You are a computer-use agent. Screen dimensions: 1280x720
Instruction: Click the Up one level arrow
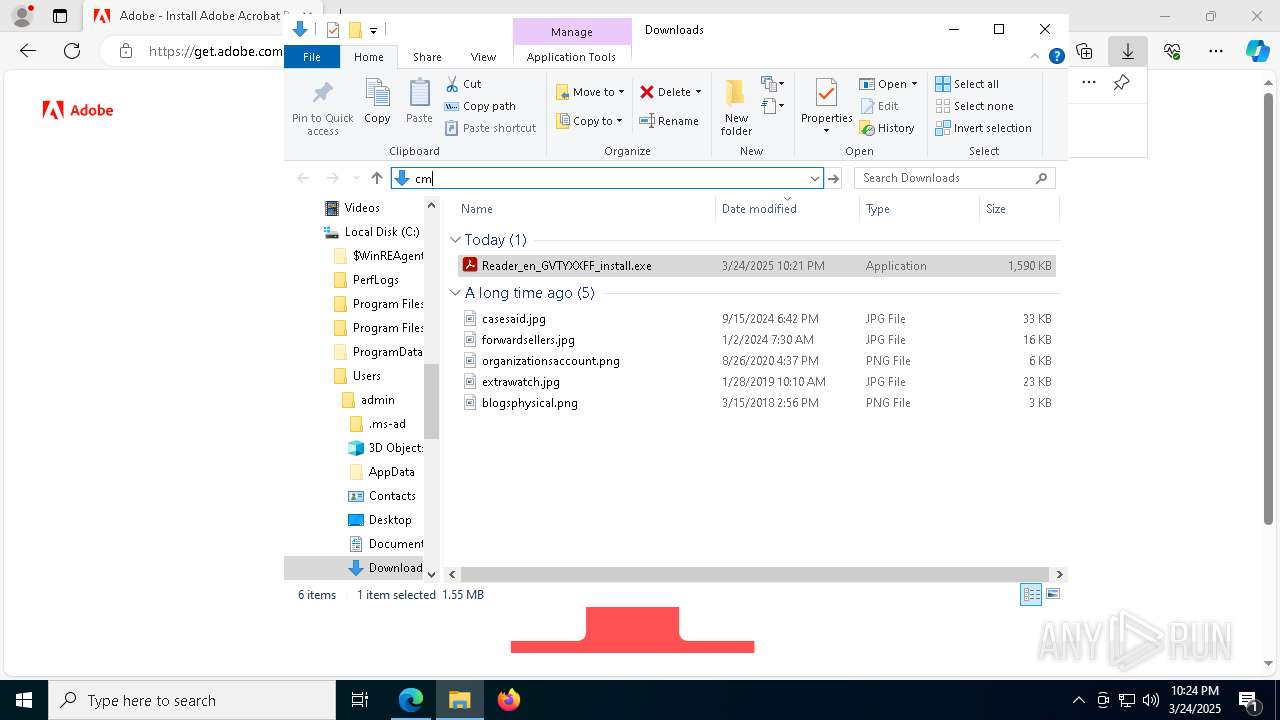(377, 178)
